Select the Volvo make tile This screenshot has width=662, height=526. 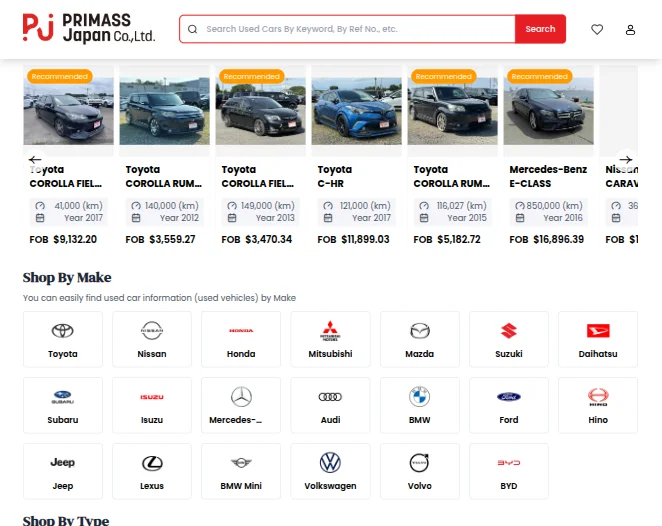(x=419, y=471)
